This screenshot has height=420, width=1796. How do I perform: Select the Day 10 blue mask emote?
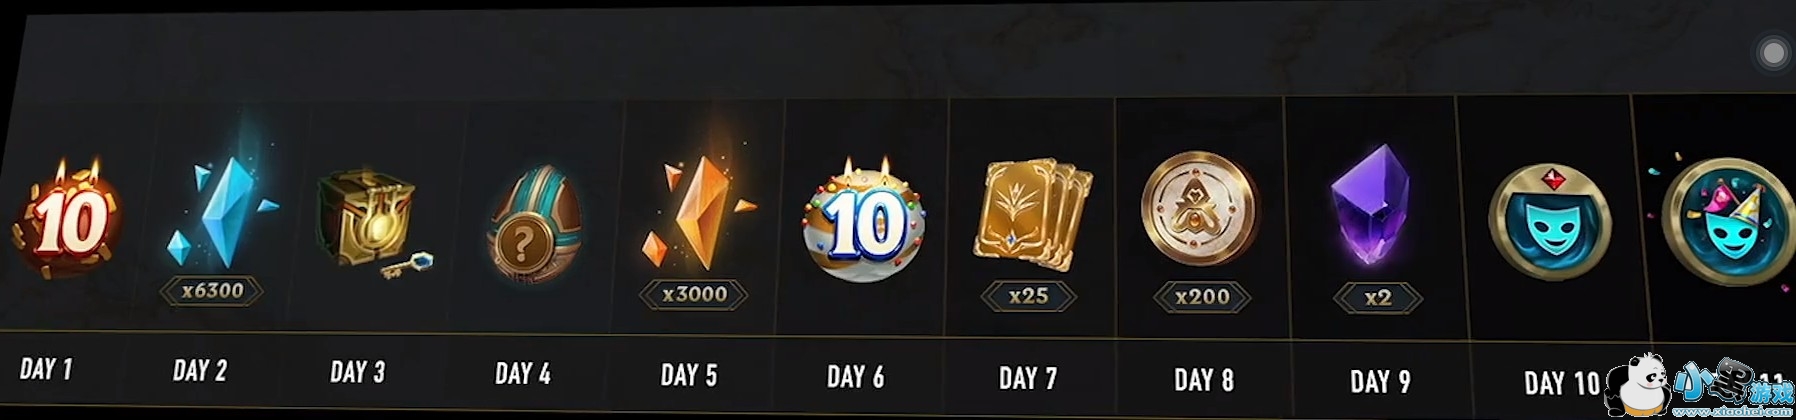tap(1549, 221)
